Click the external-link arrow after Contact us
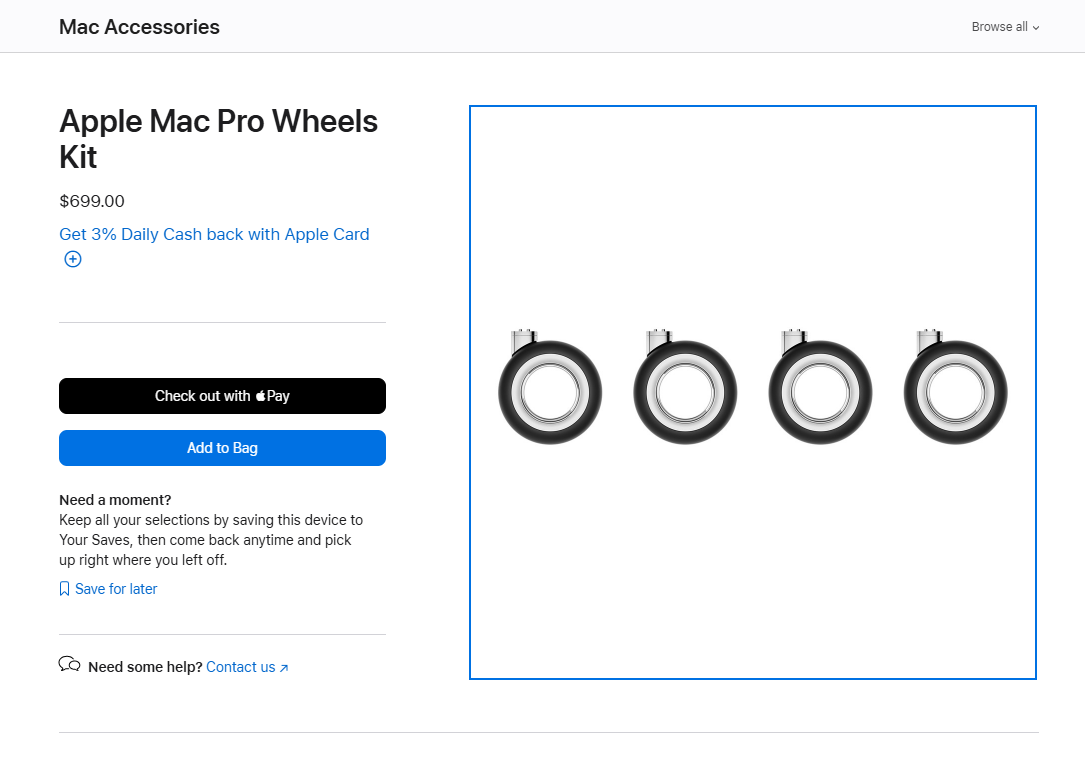Screen dimensions: 1085x761 [284, 668]
